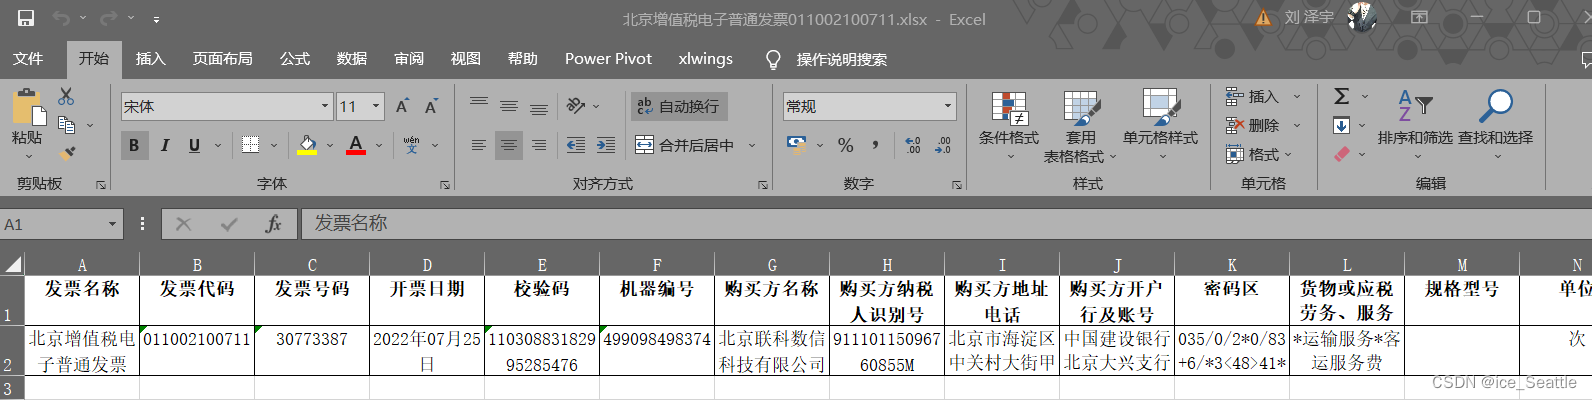
Task: Click the accounting number format icon
Action: [x=797, y=145]
